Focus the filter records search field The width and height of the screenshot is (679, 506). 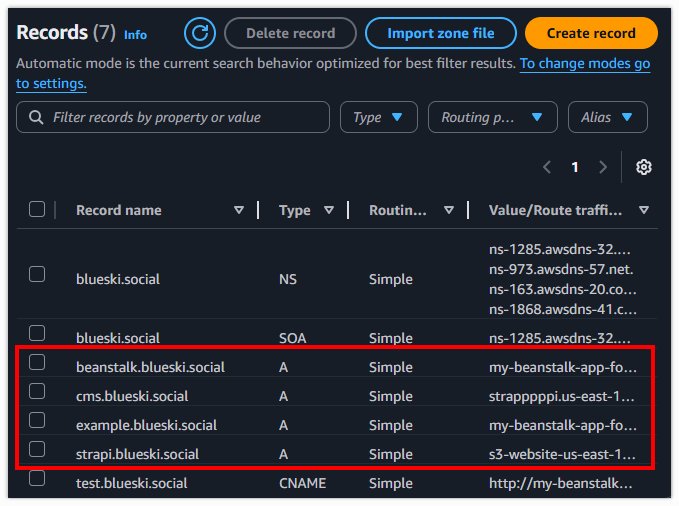pos(180,117)
